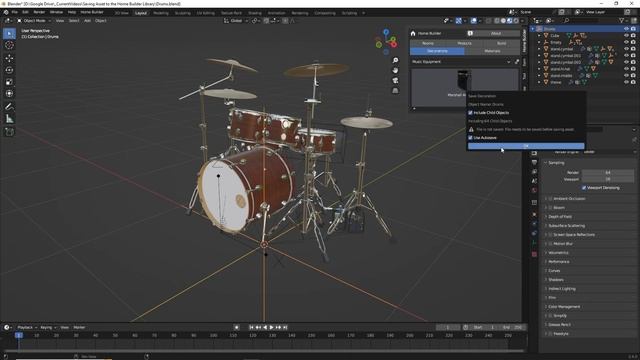The image size is (640, 360).
Task: Open the Output properties tab icon
Action: tap(534, 162)
